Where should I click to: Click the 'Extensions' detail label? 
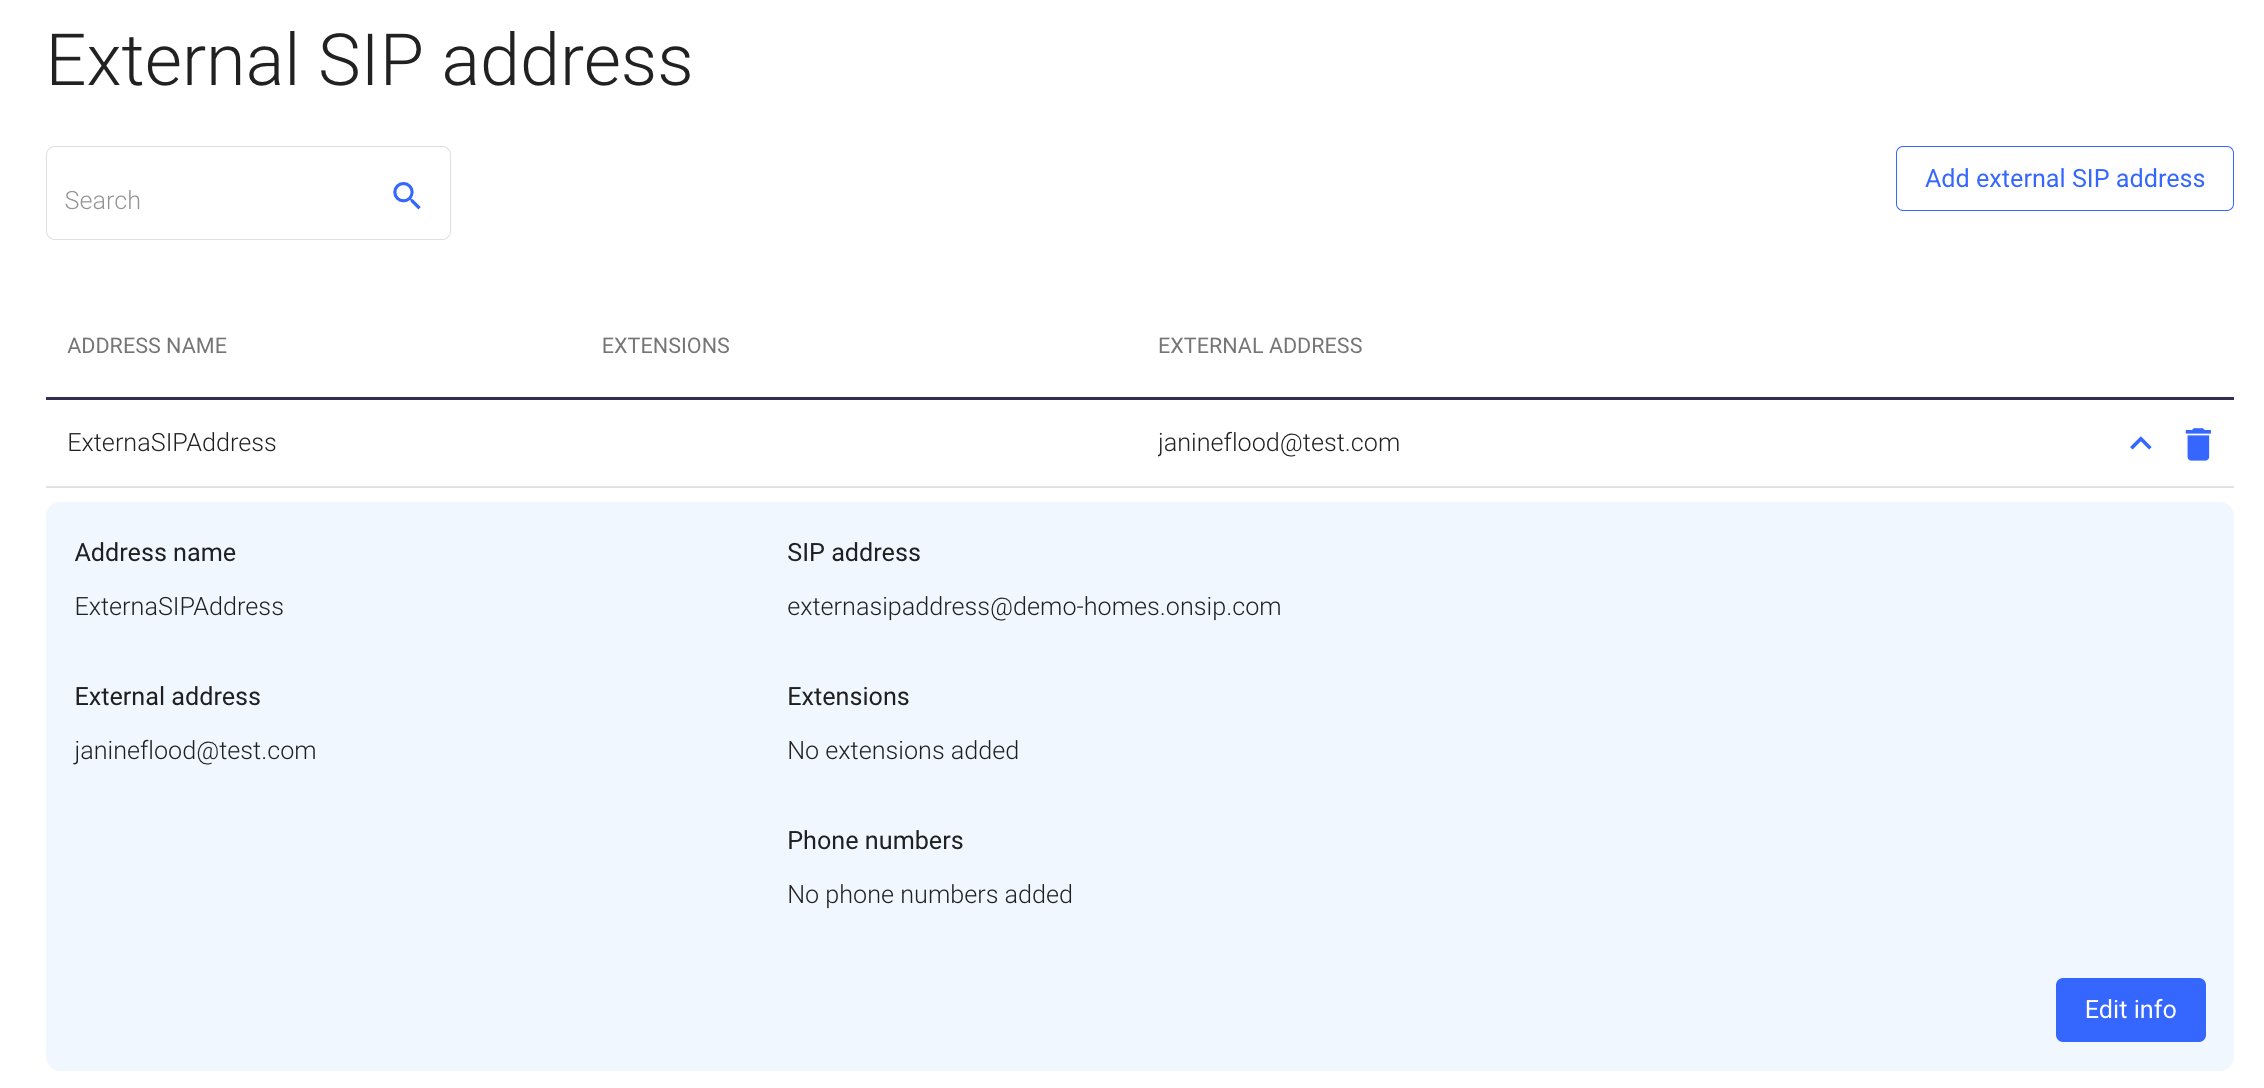click(x=848, y=697)
